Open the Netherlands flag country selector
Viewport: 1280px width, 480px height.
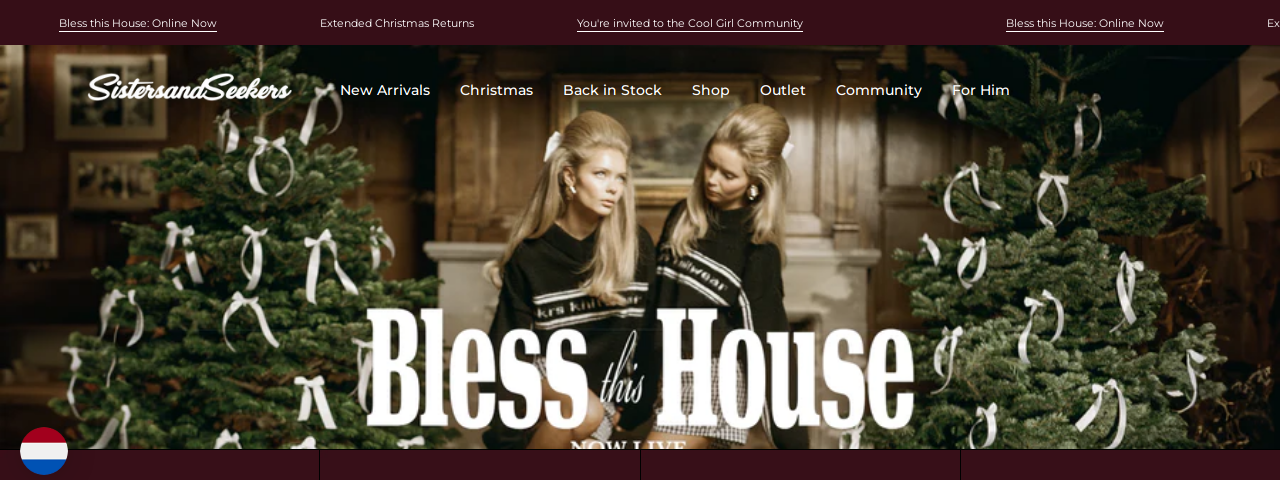point(44,451)
